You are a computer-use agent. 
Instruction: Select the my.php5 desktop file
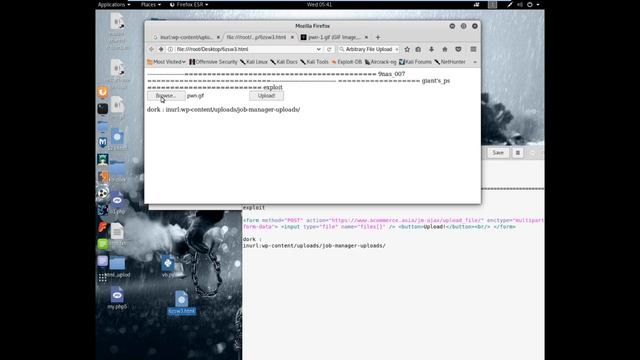click(x=117, y=298)
